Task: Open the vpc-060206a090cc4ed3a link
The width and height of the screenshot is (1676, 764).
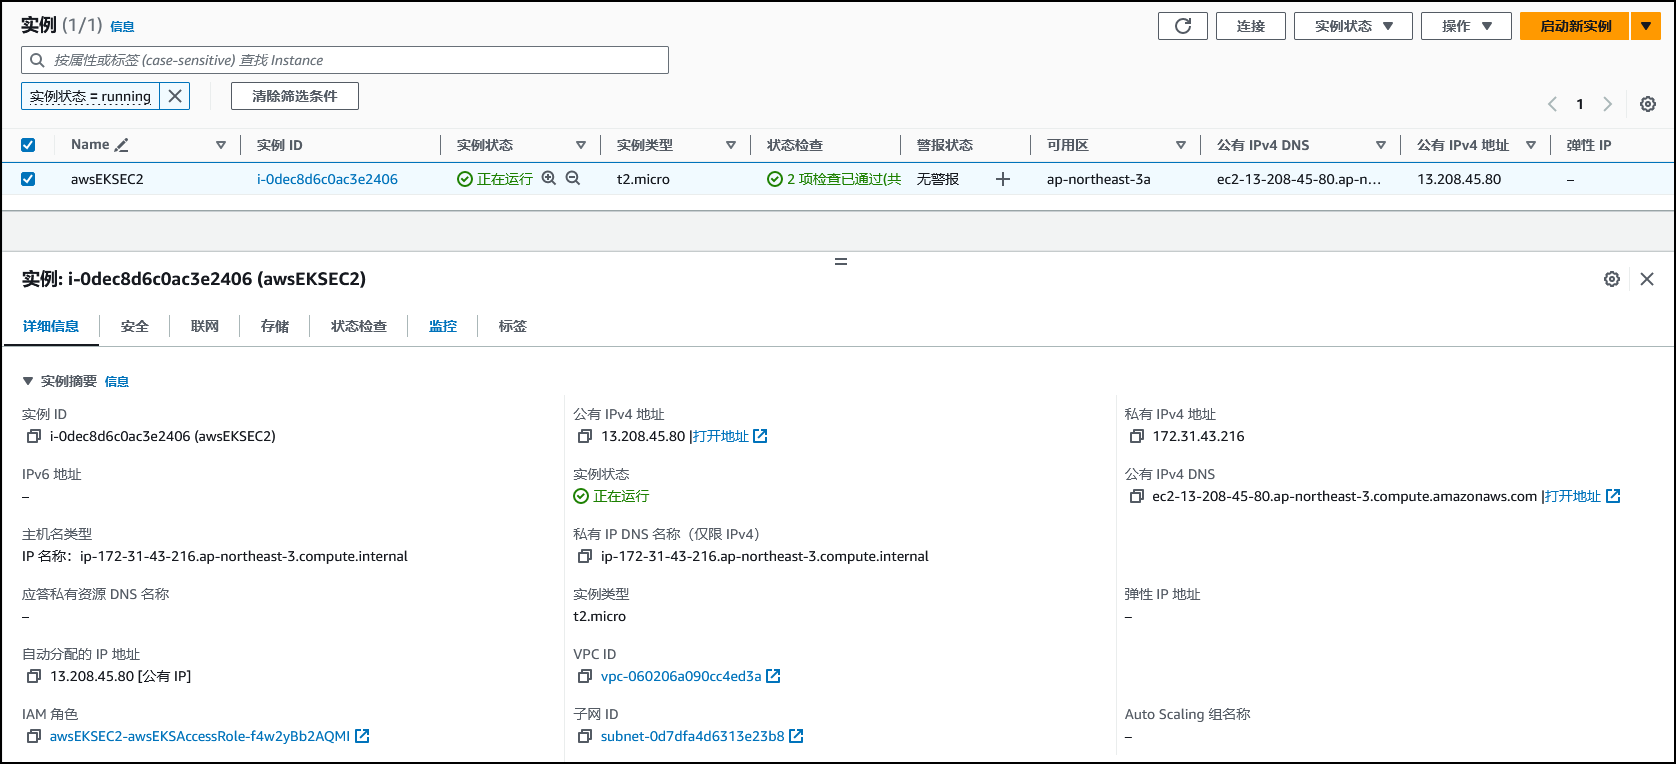Action: coord(681,676)
